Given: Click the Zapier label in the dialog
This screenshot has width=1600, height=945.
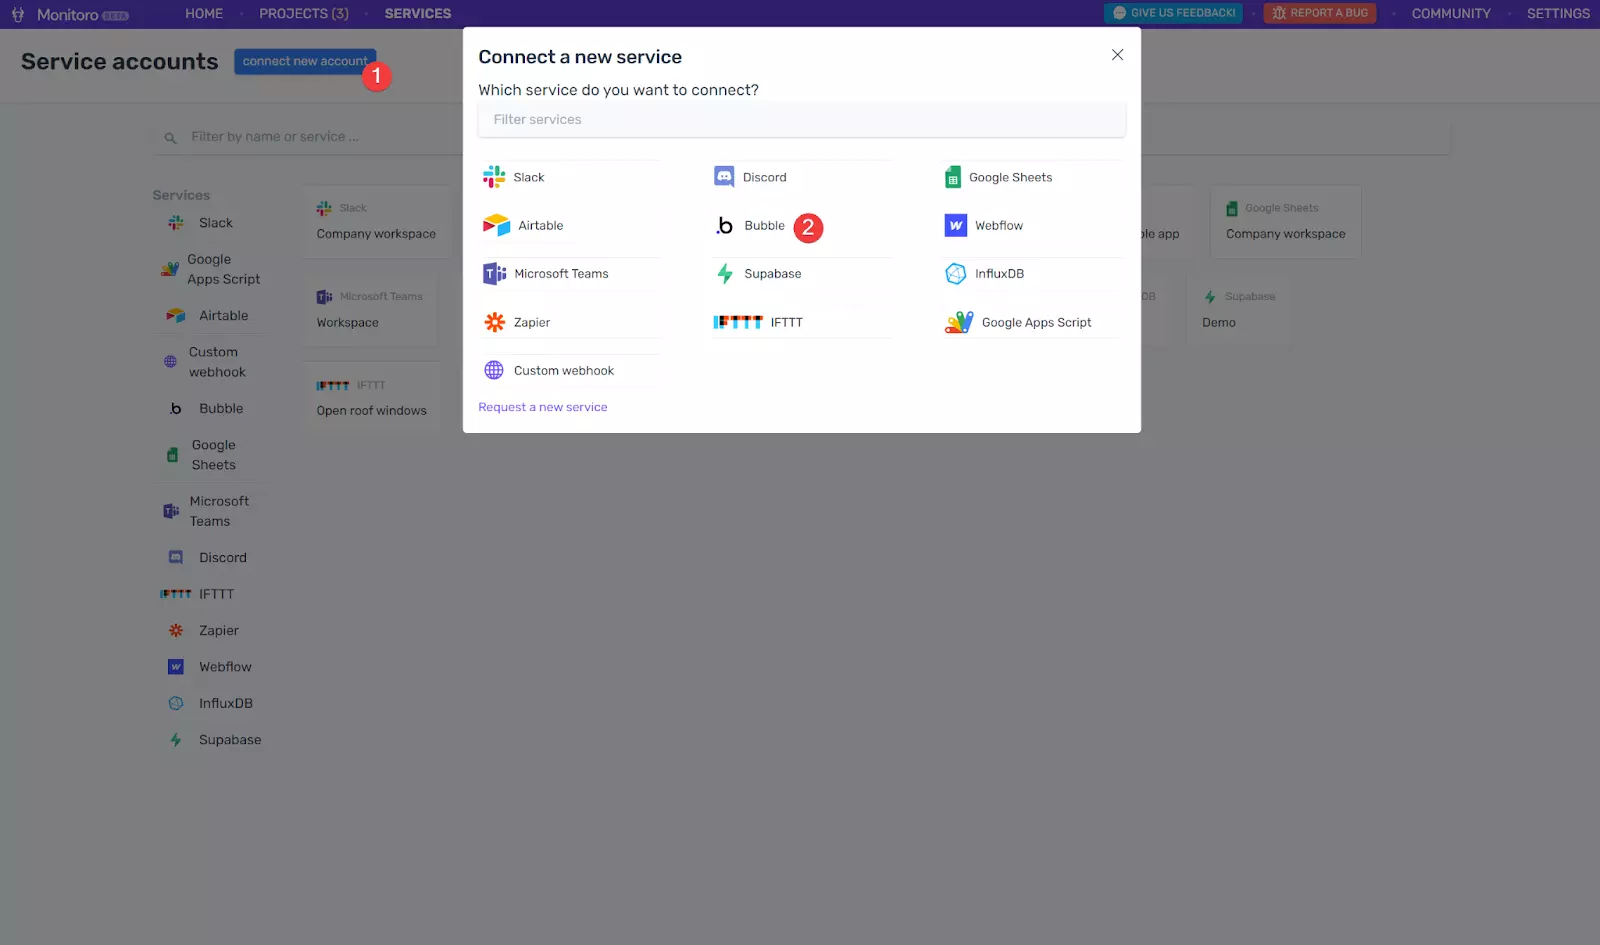Looking at the screenshot, I should pyautogui.click(x=532, y=322).
